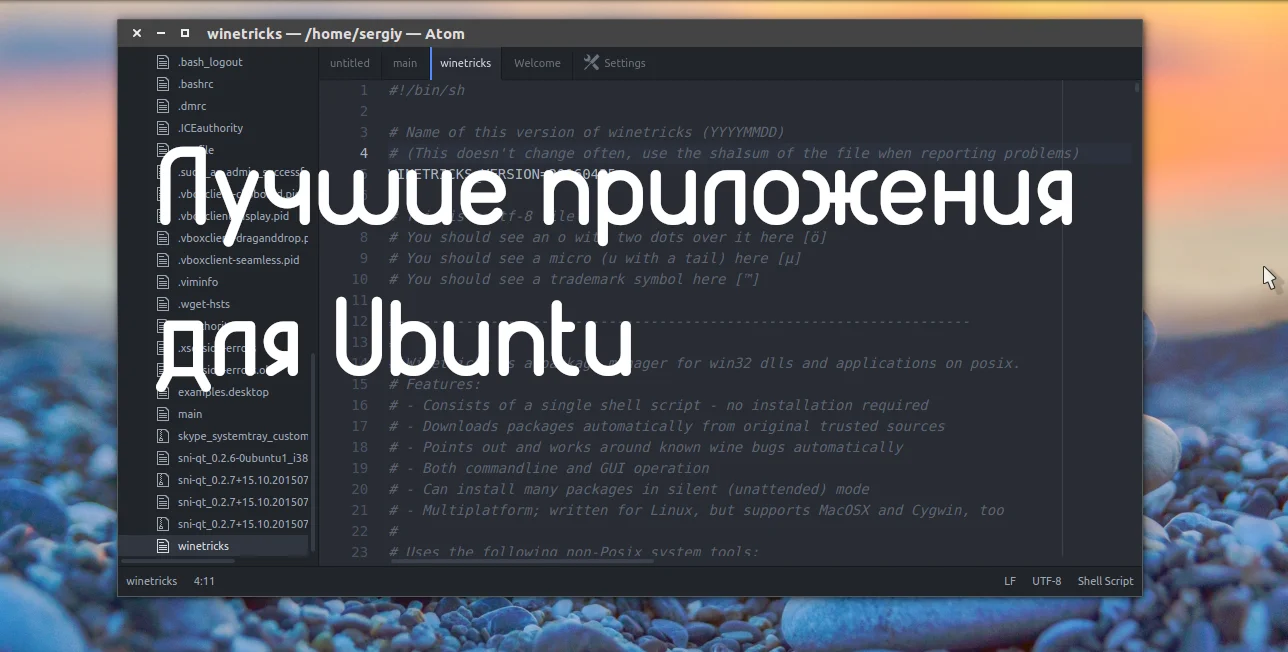Click the file icon beside examples.desktop

click(x=163, y=392)
